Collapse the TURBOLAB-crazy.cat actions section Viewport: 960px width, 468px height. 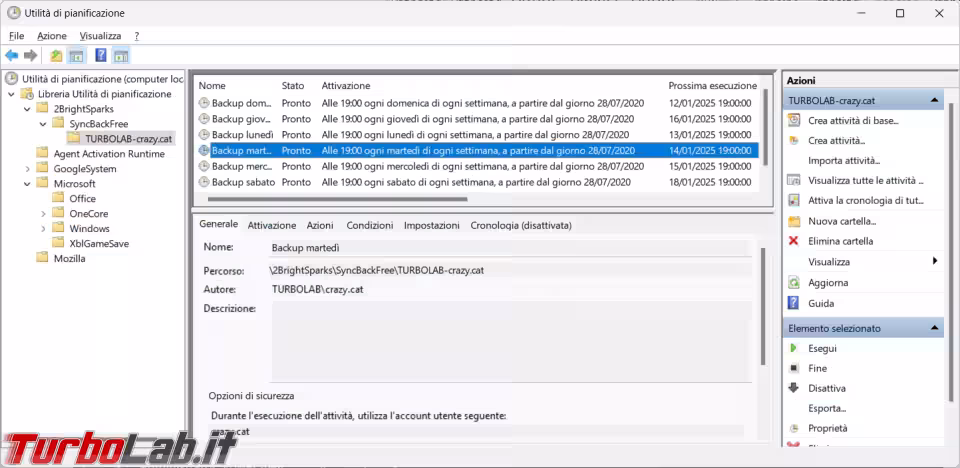pos(935,101)
